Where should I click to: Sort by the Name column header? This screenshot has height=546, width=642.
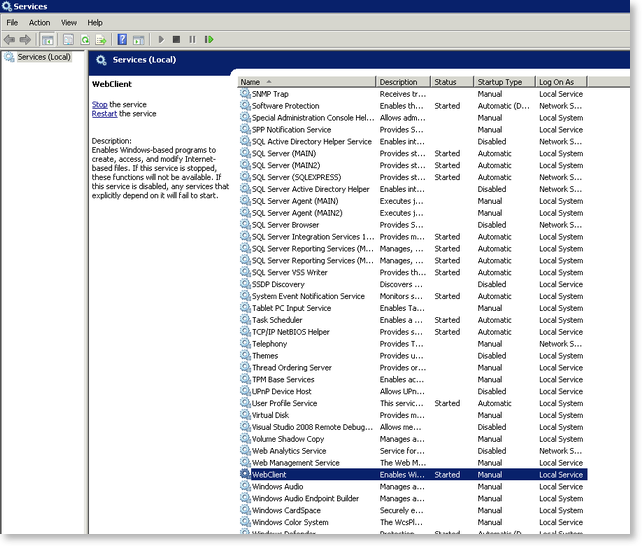tap(306, 82)
